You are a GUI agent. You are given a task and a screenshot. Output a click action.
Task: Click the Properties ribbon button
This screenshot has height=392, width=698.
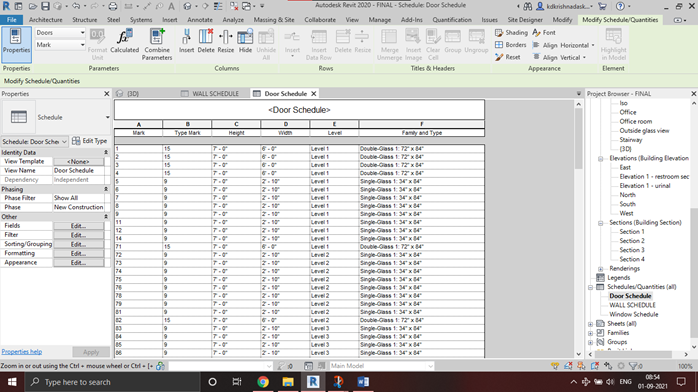click(16, 44)
